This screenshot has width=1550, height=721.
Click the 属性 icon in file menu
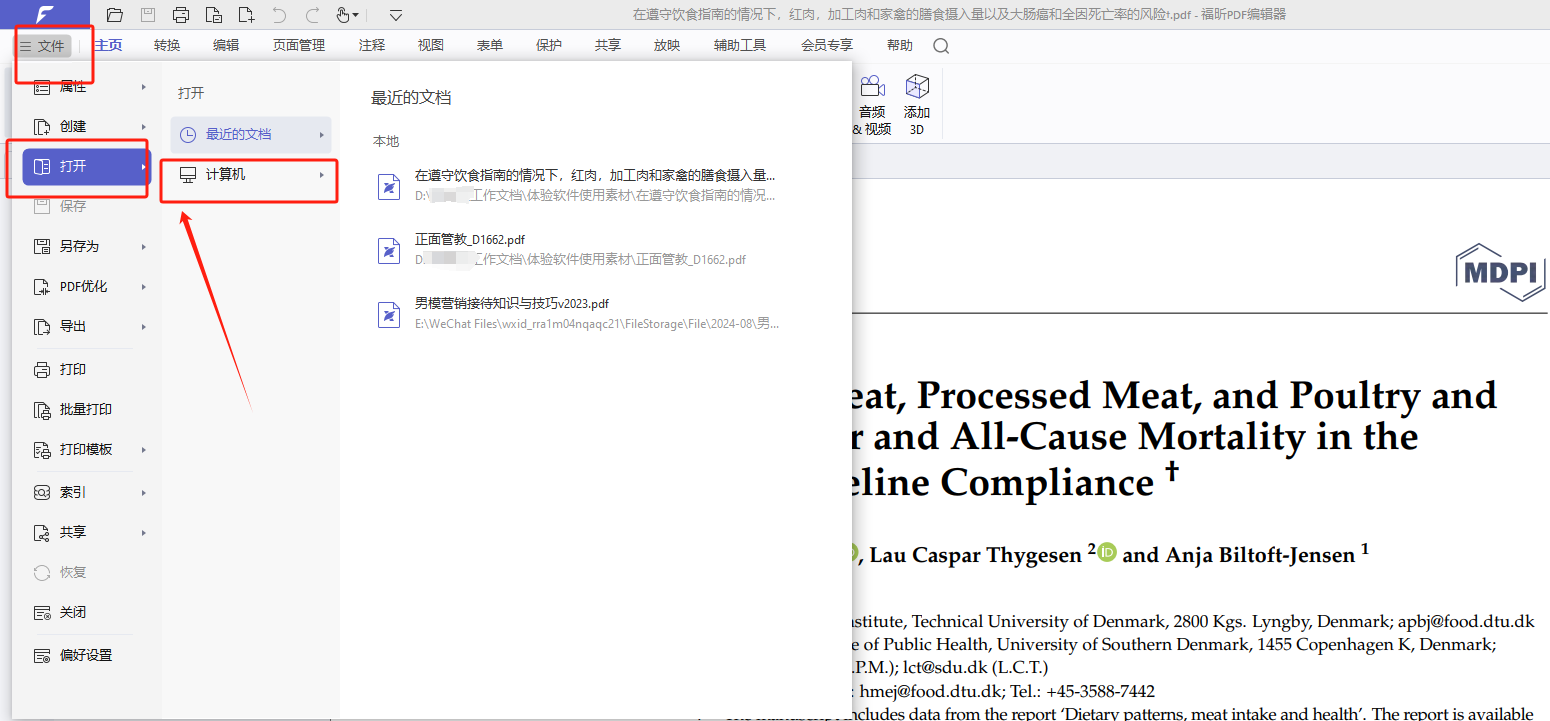click(x=42, y=87)
